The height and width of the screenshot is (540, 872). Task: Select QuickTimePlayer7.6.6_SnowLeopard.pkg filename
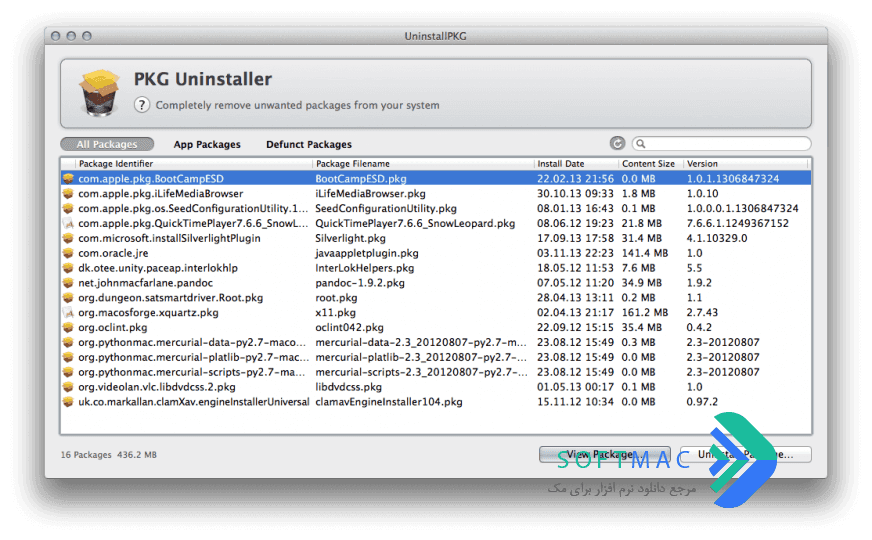(x=415, y=223)
